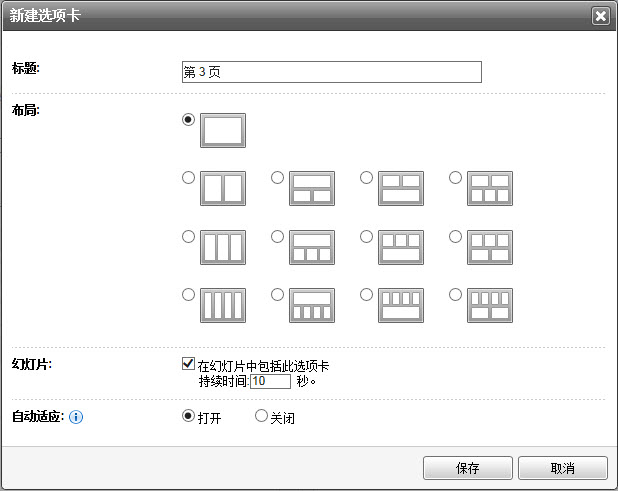
Task: Click the three-column layout thumbnail
Action: pos(223,247)
